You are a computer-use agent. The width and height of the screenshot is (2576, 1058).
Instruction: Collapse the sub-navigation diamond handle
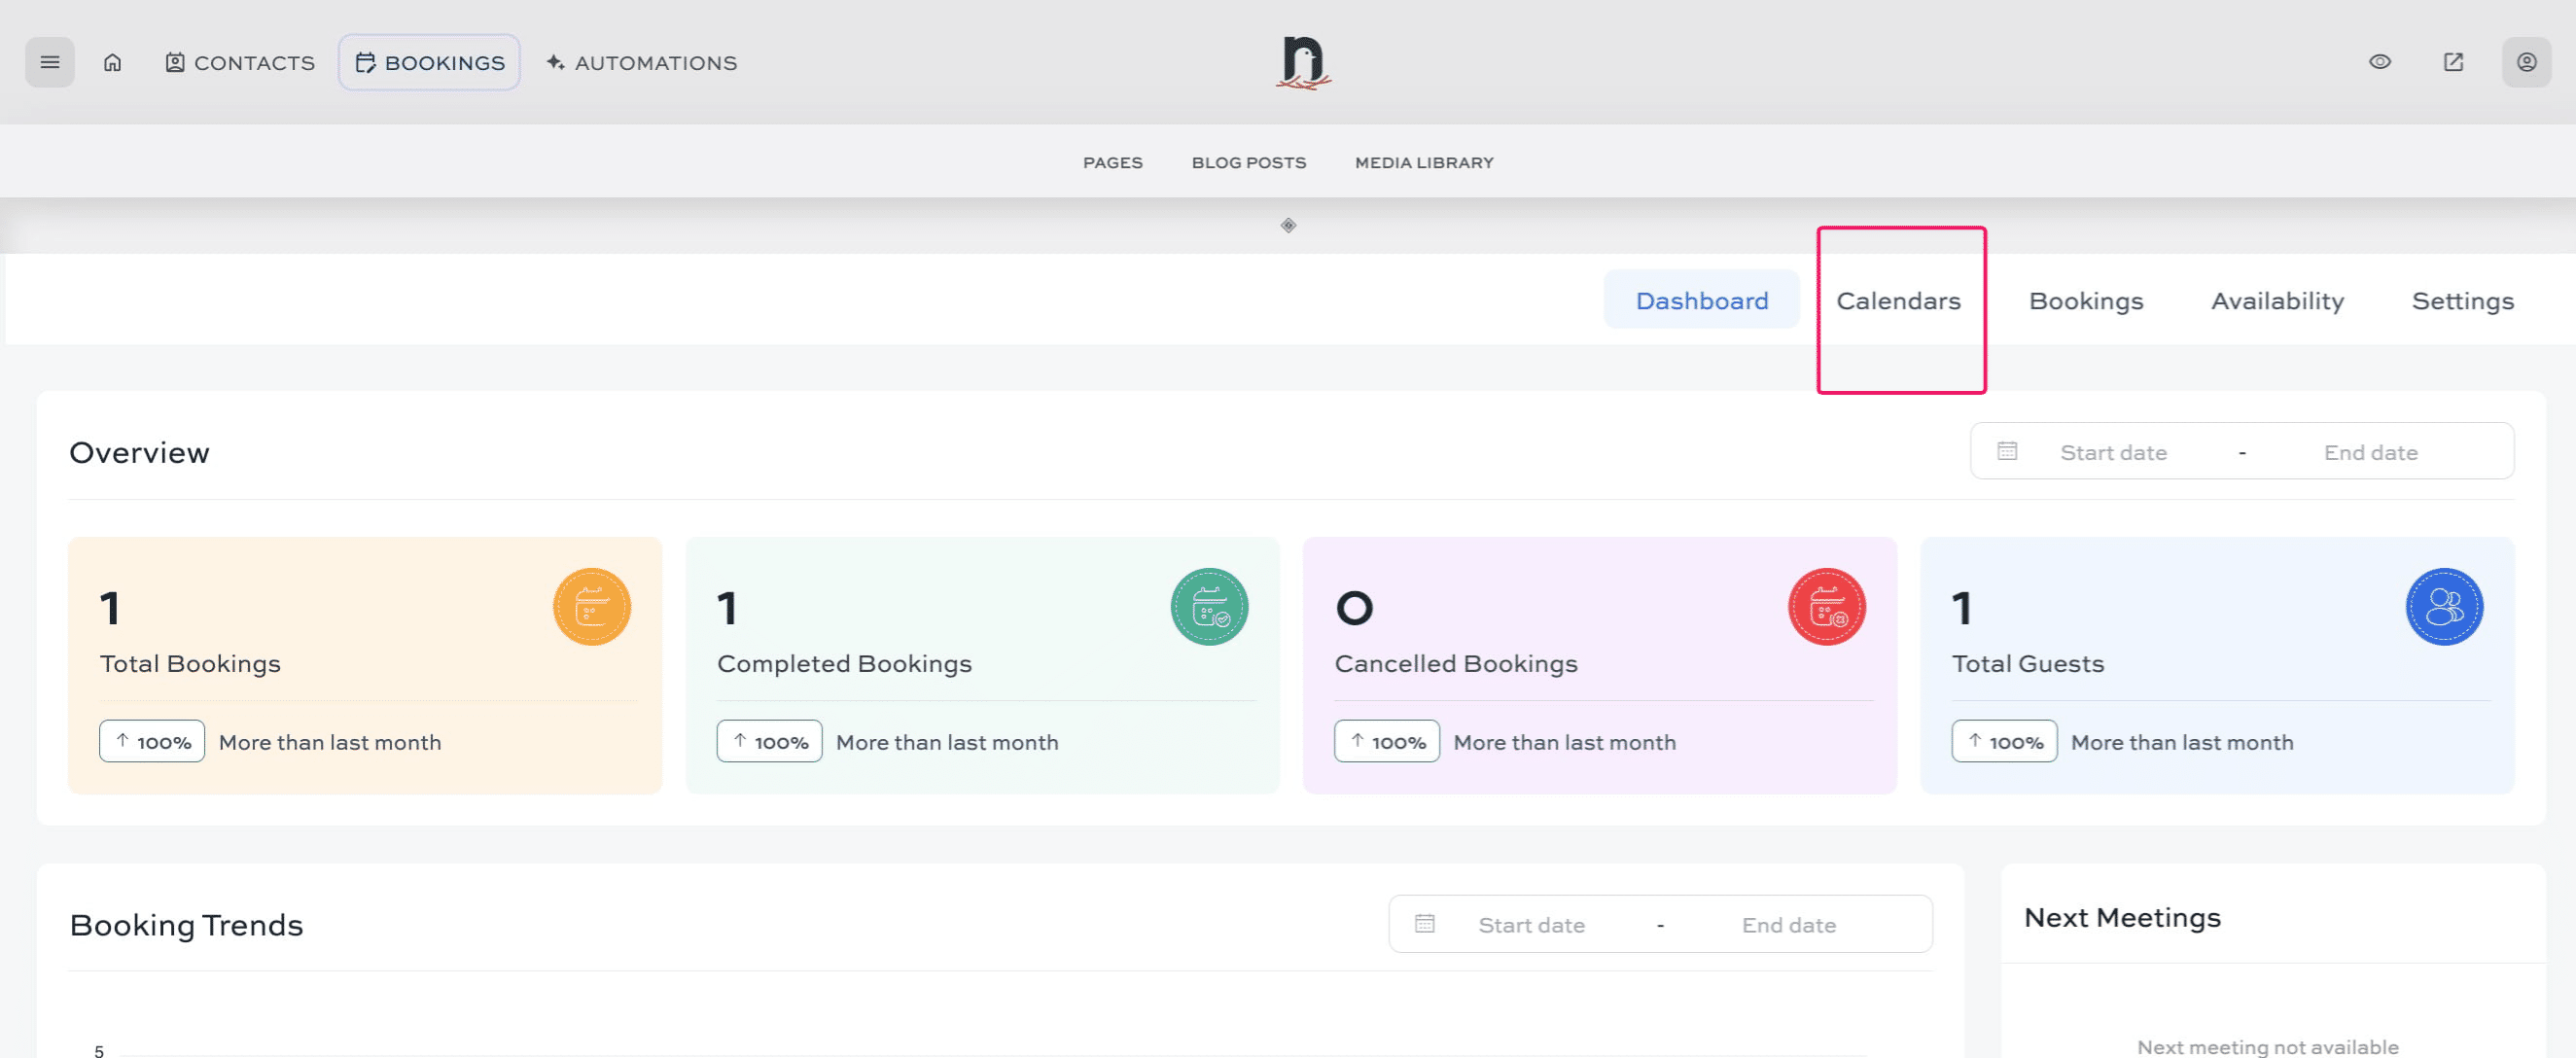pyautogui.click(x=1288, y=225)
